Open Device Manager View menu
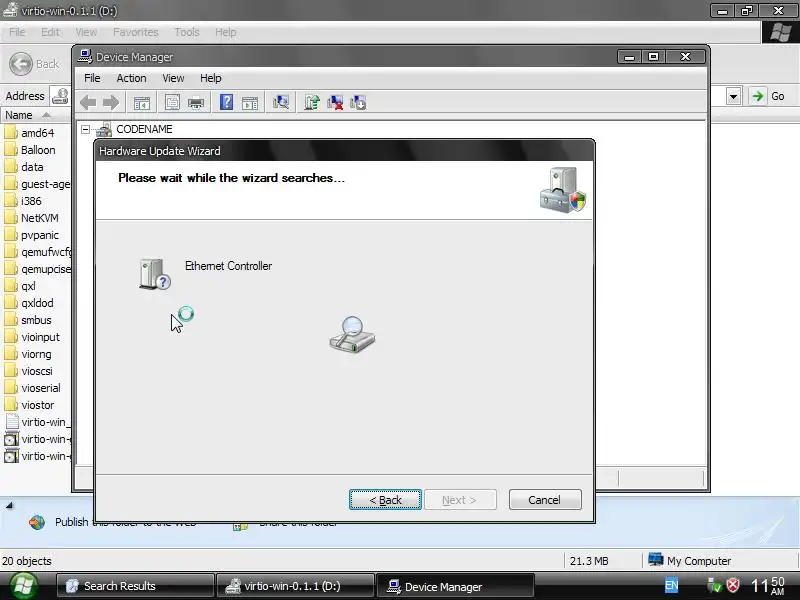 pos(173,78)
